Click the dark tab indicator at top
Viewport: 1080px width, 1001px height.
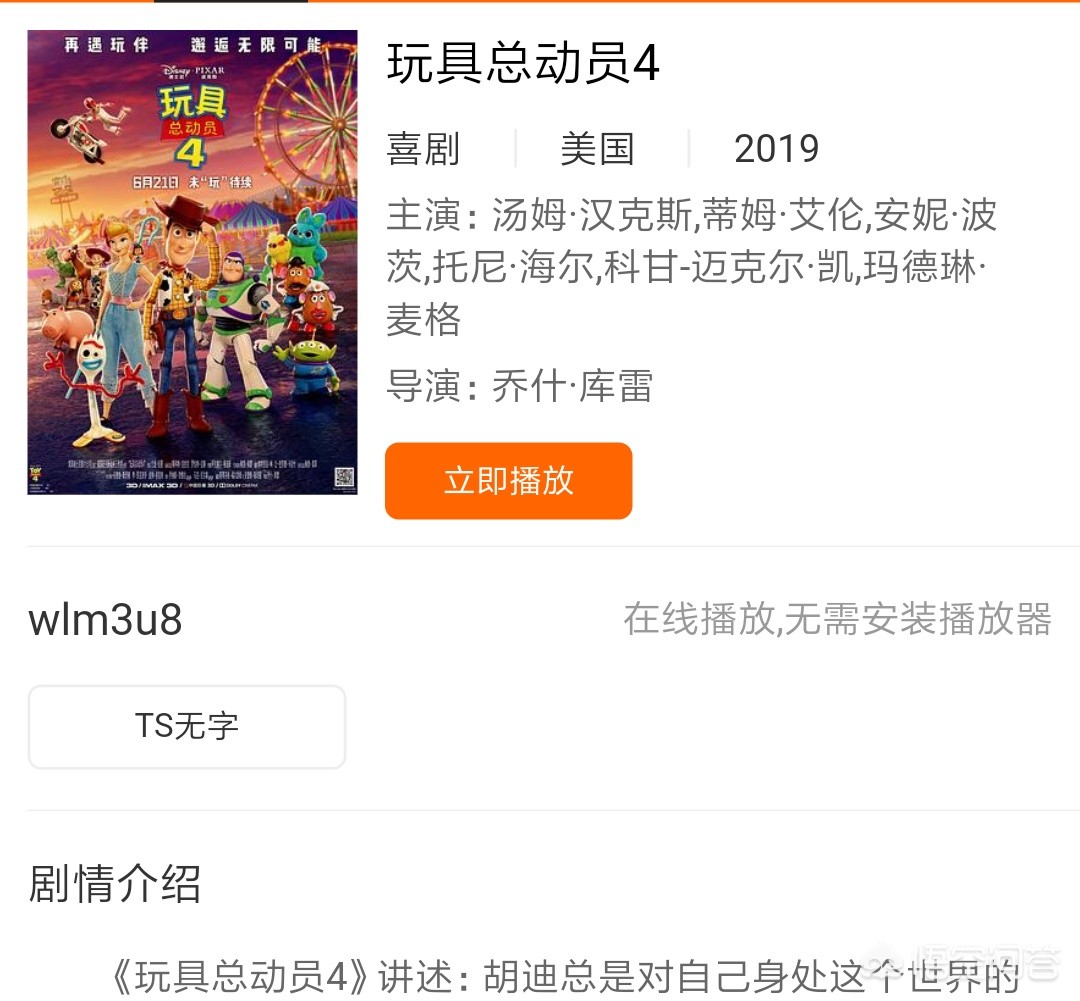(x=231, y=1)
